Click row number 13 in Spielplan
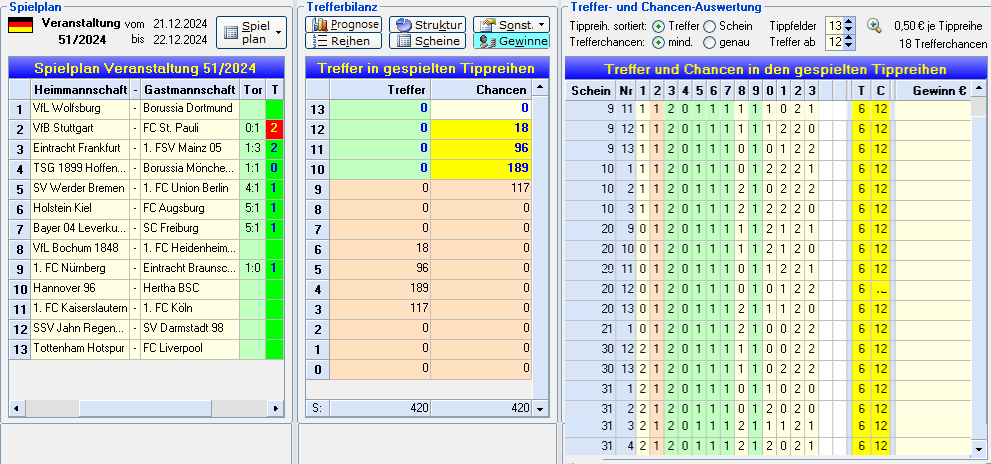 [x=20, y=348]
